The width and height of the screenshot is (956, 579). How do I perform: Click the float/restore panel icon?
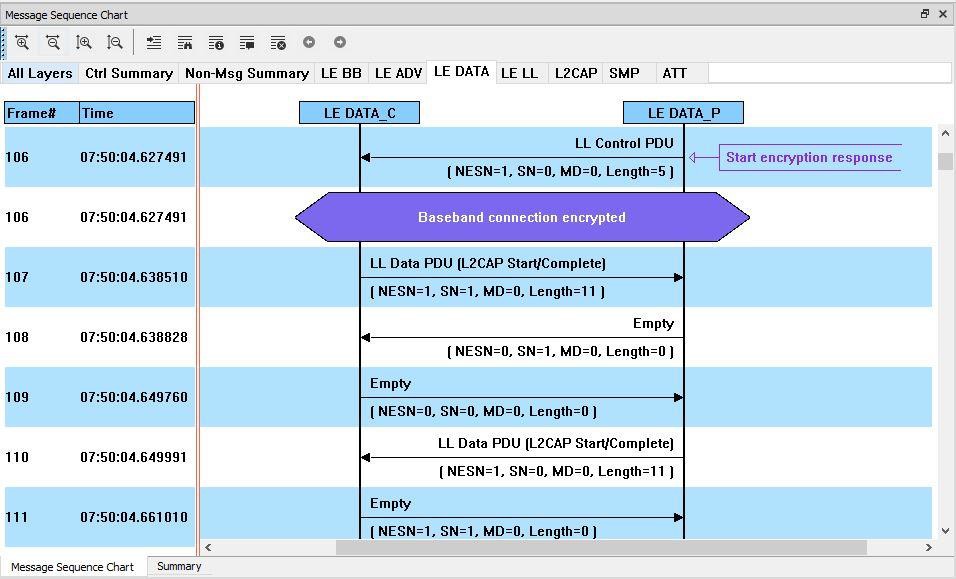pos(925,13)
